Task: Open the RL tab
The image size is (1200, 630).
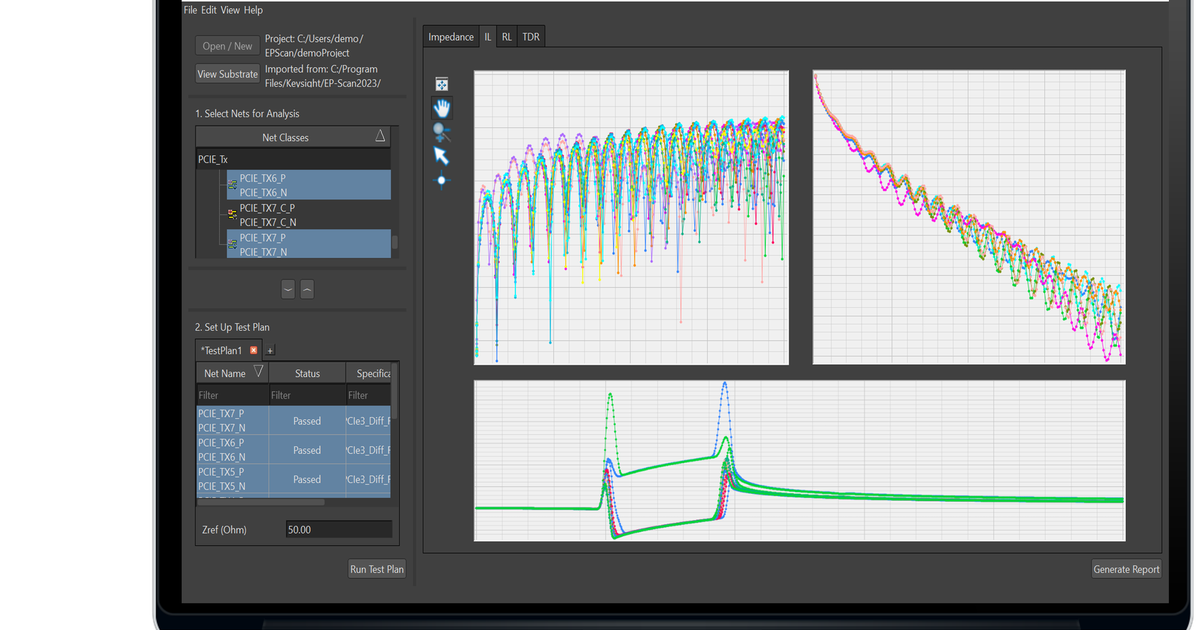Action: [x=507, y=37]
